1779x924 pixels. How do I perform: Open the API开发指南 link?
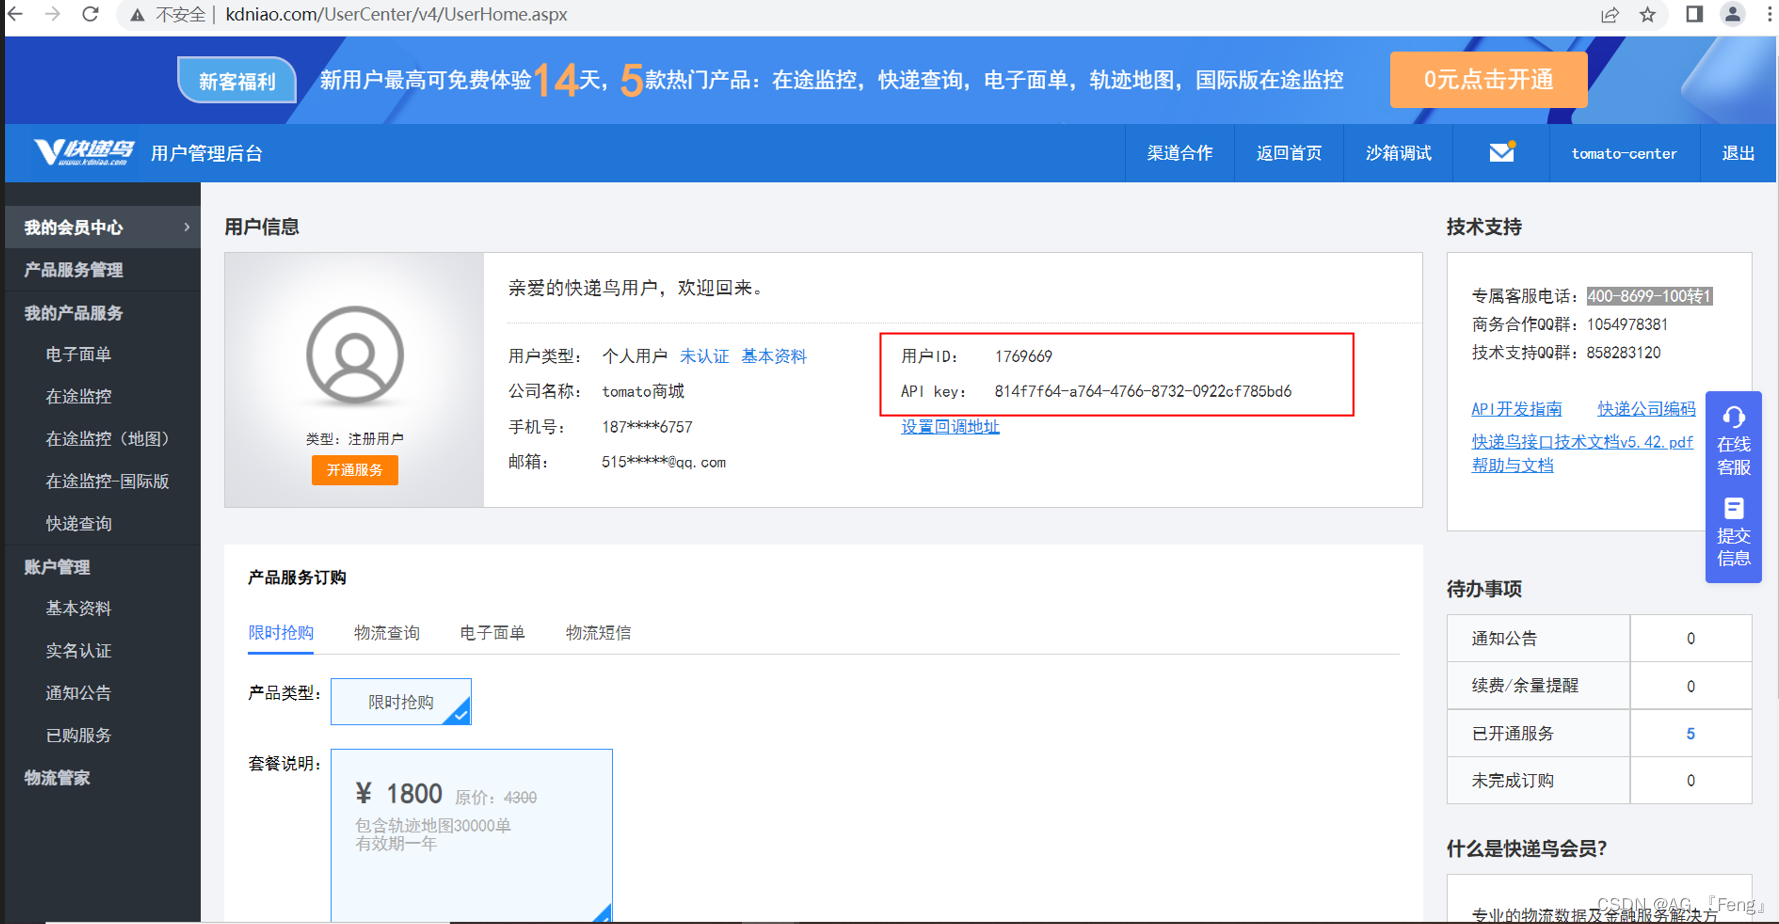1516,409
